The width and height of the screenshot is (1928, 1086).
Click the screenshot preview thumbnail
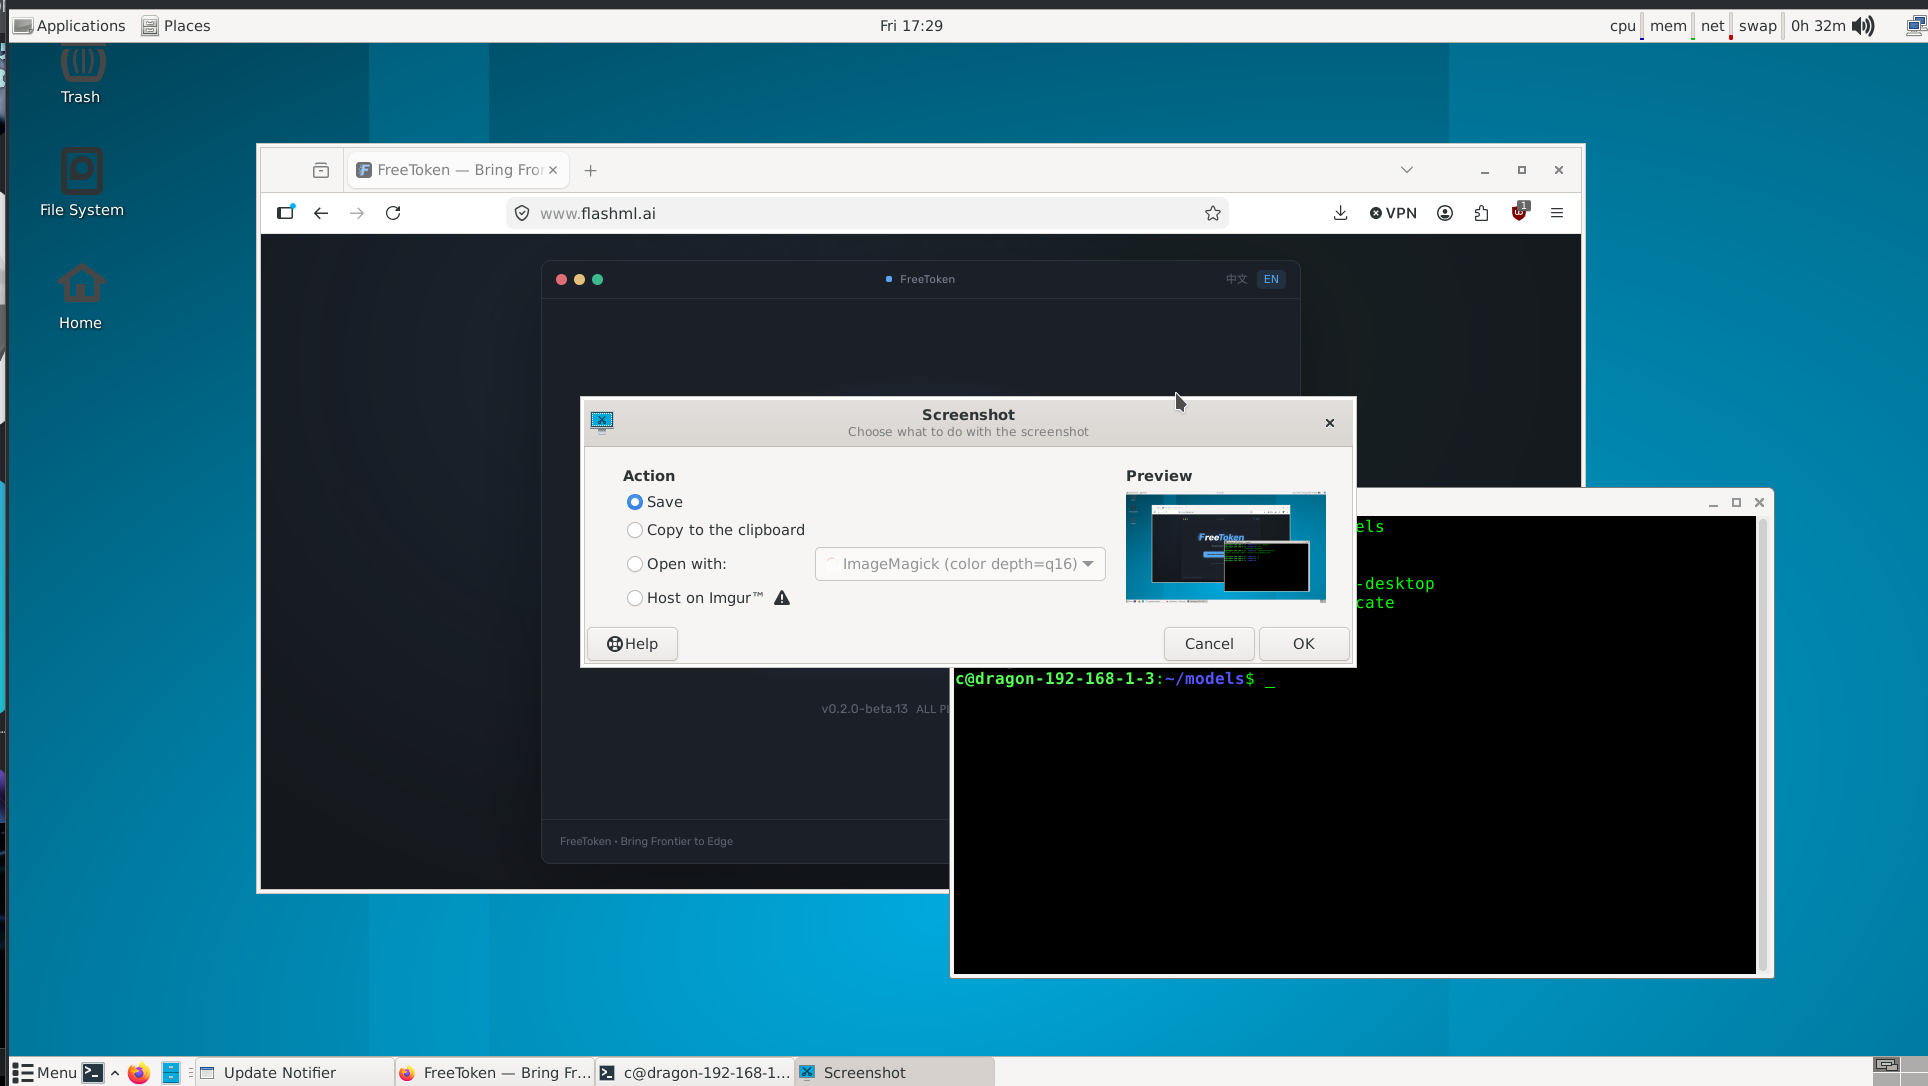pyautogui.click(x=1226, y=546)
